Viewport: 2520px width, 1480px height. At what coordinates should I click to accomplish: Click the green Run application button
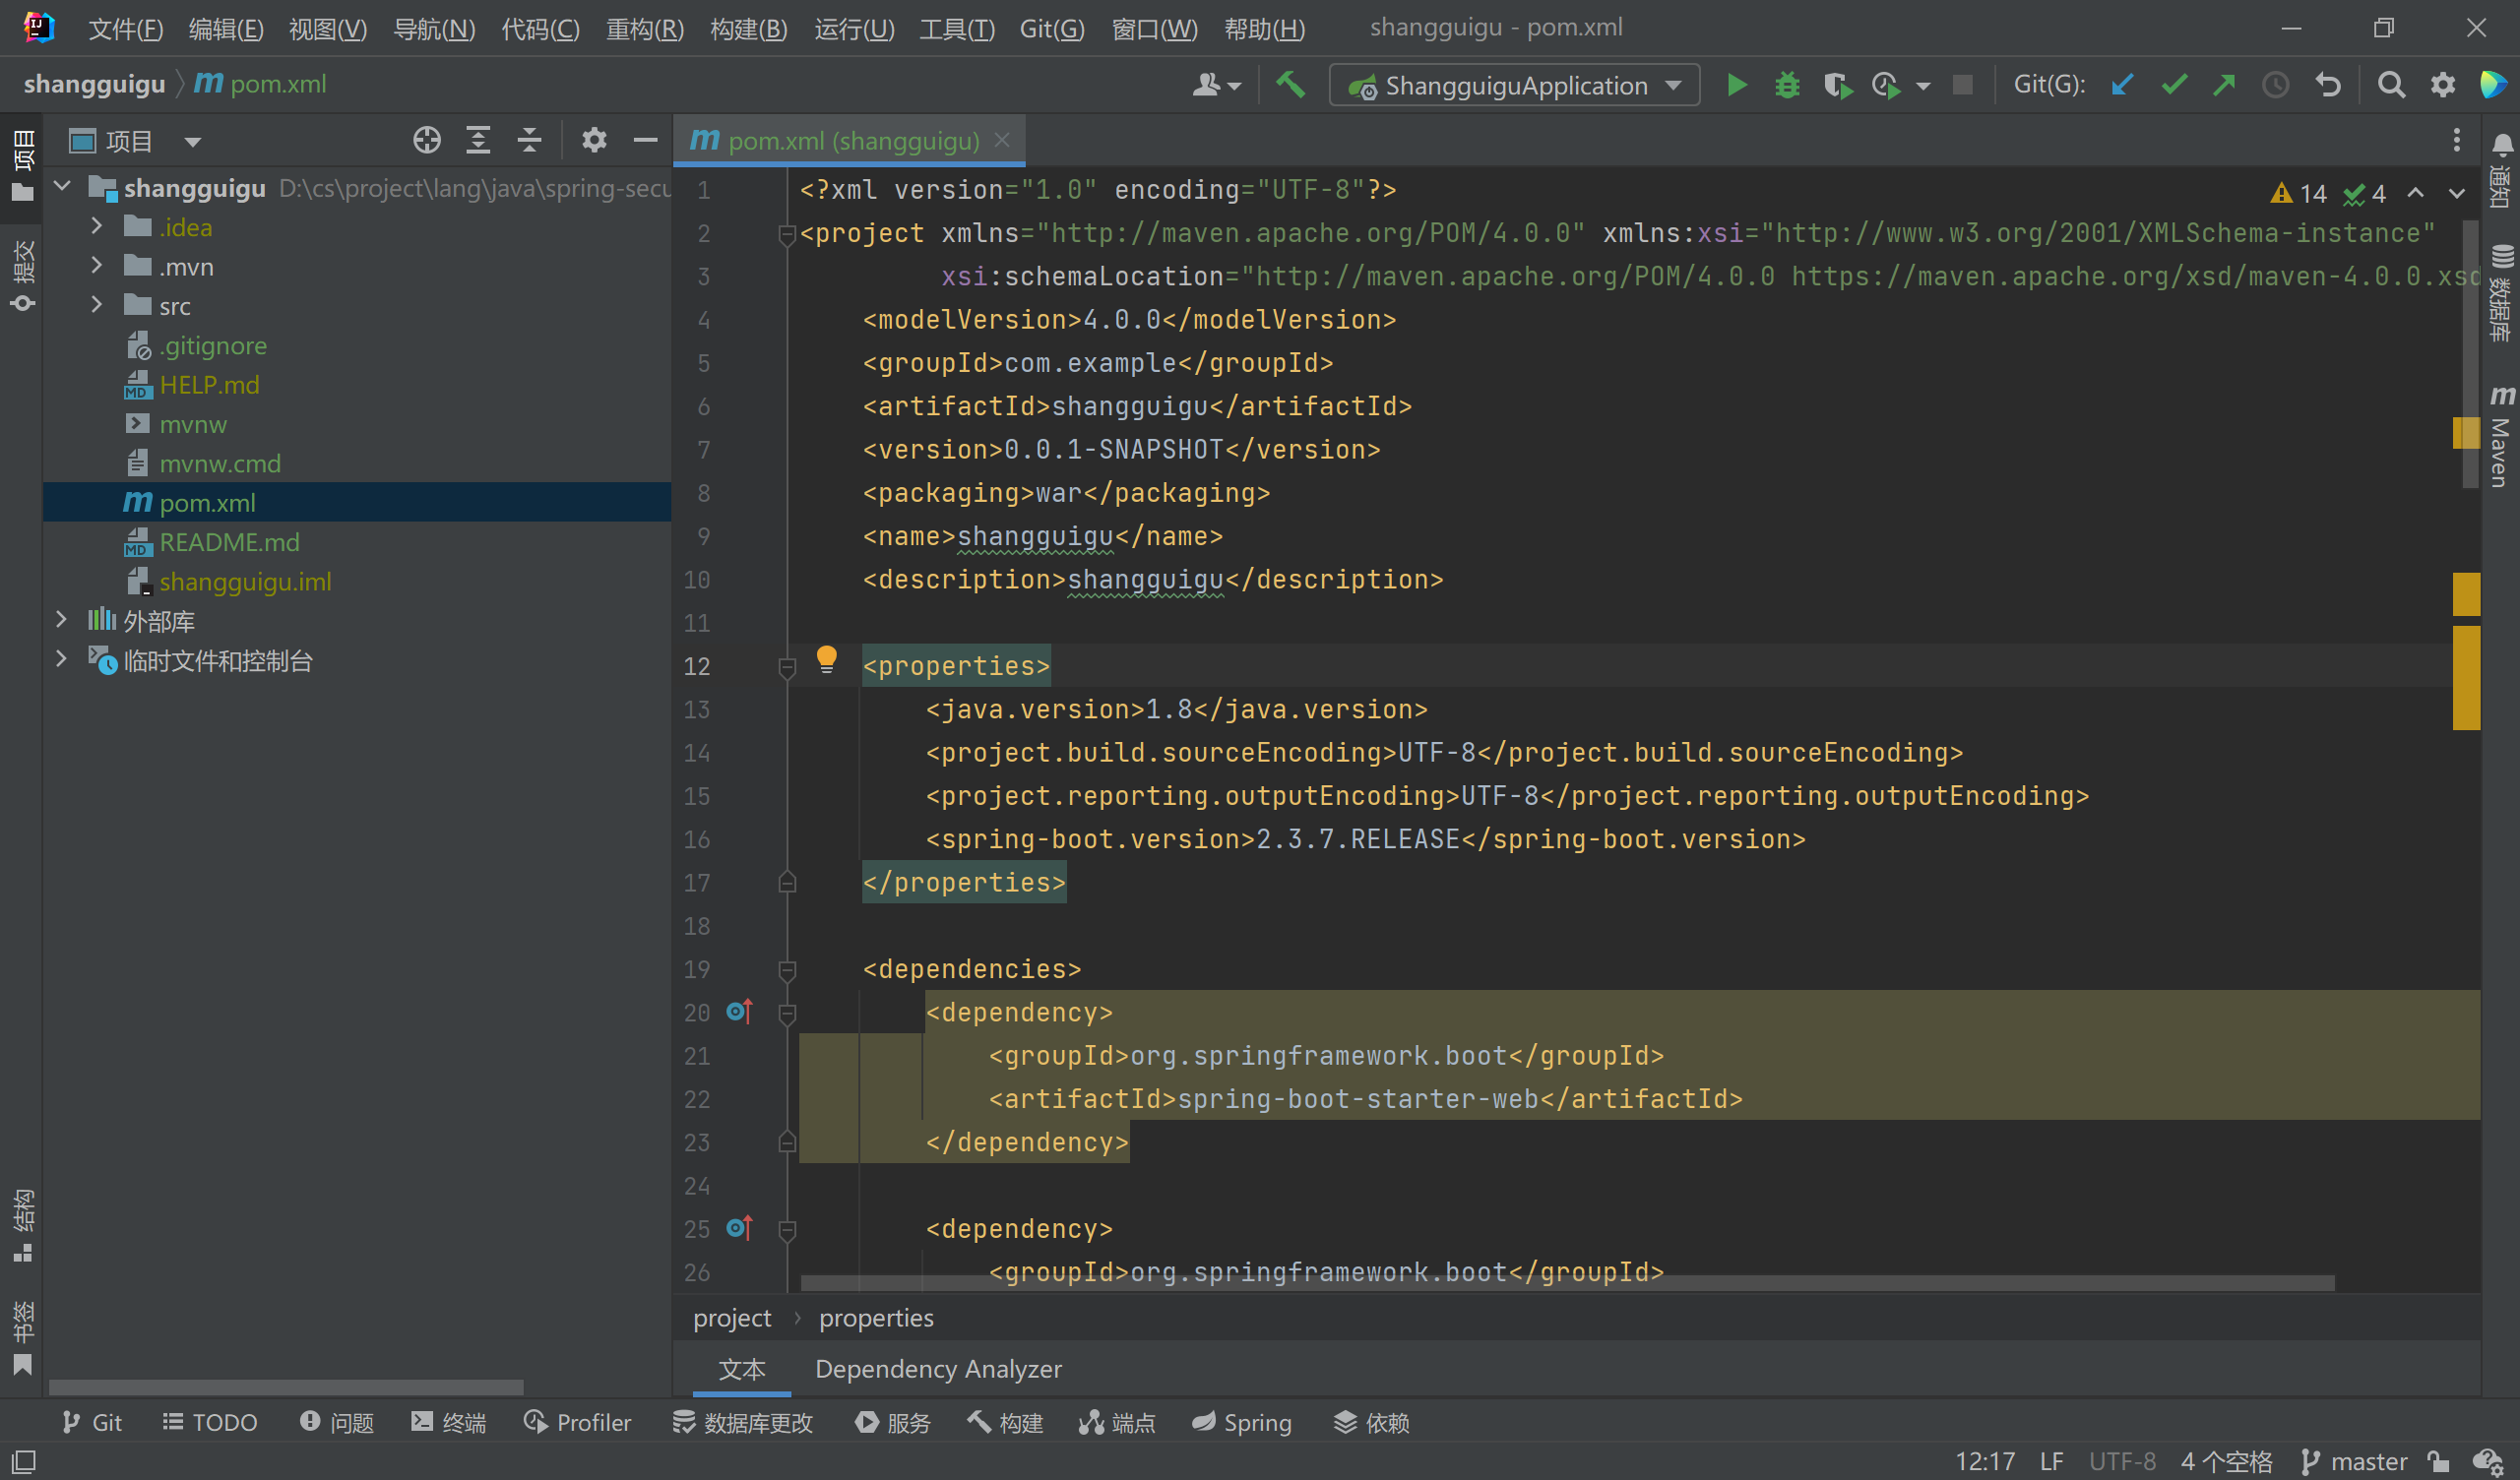click(1737, 86)
